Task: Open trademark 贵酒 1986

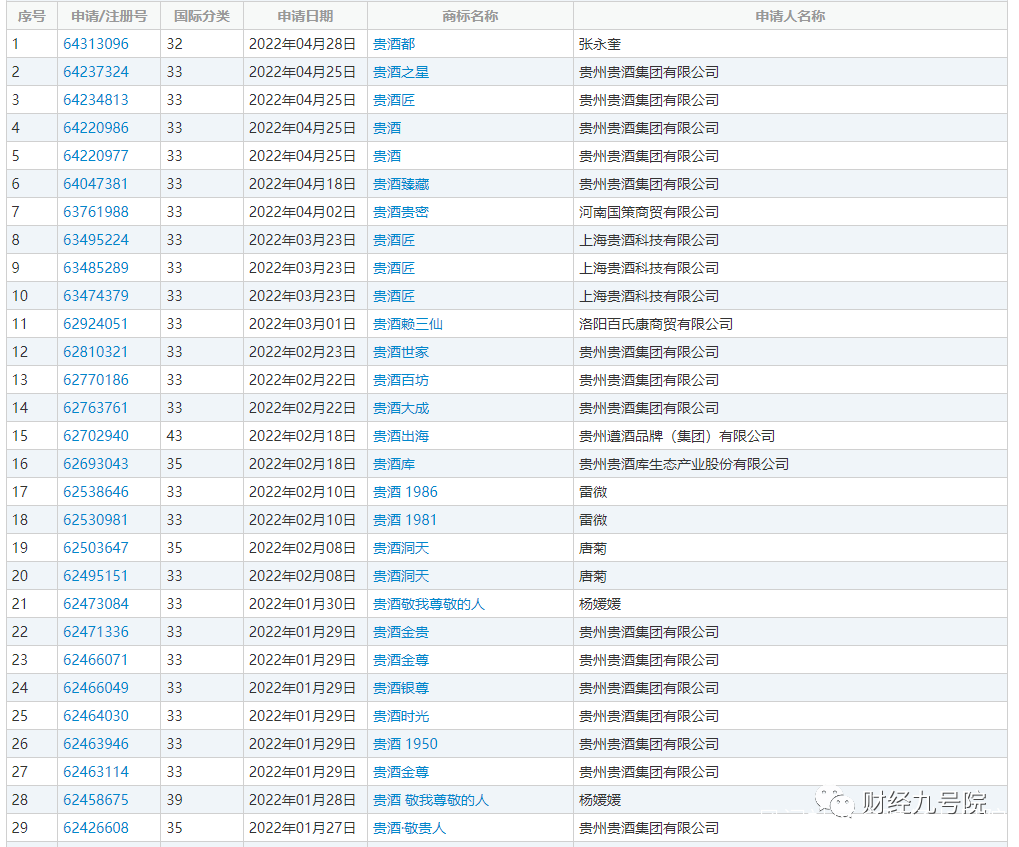Action: pyautogui.click(x=406, y=491)
